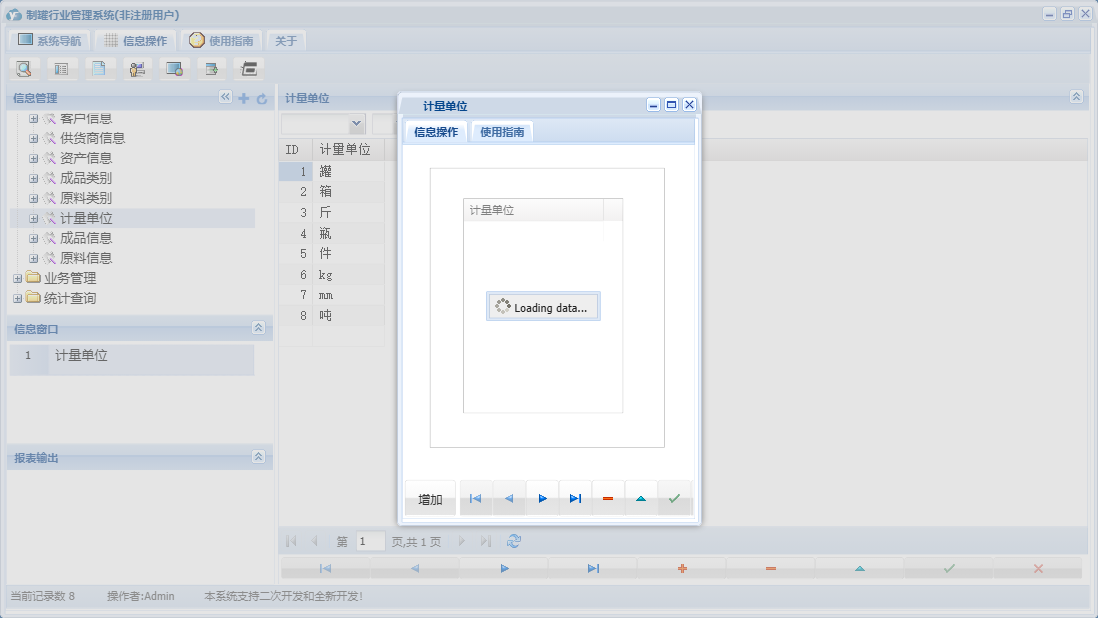Viewport: 1098px width, 618px height.
Task: Open the 关于 tab
Action: 286,41
